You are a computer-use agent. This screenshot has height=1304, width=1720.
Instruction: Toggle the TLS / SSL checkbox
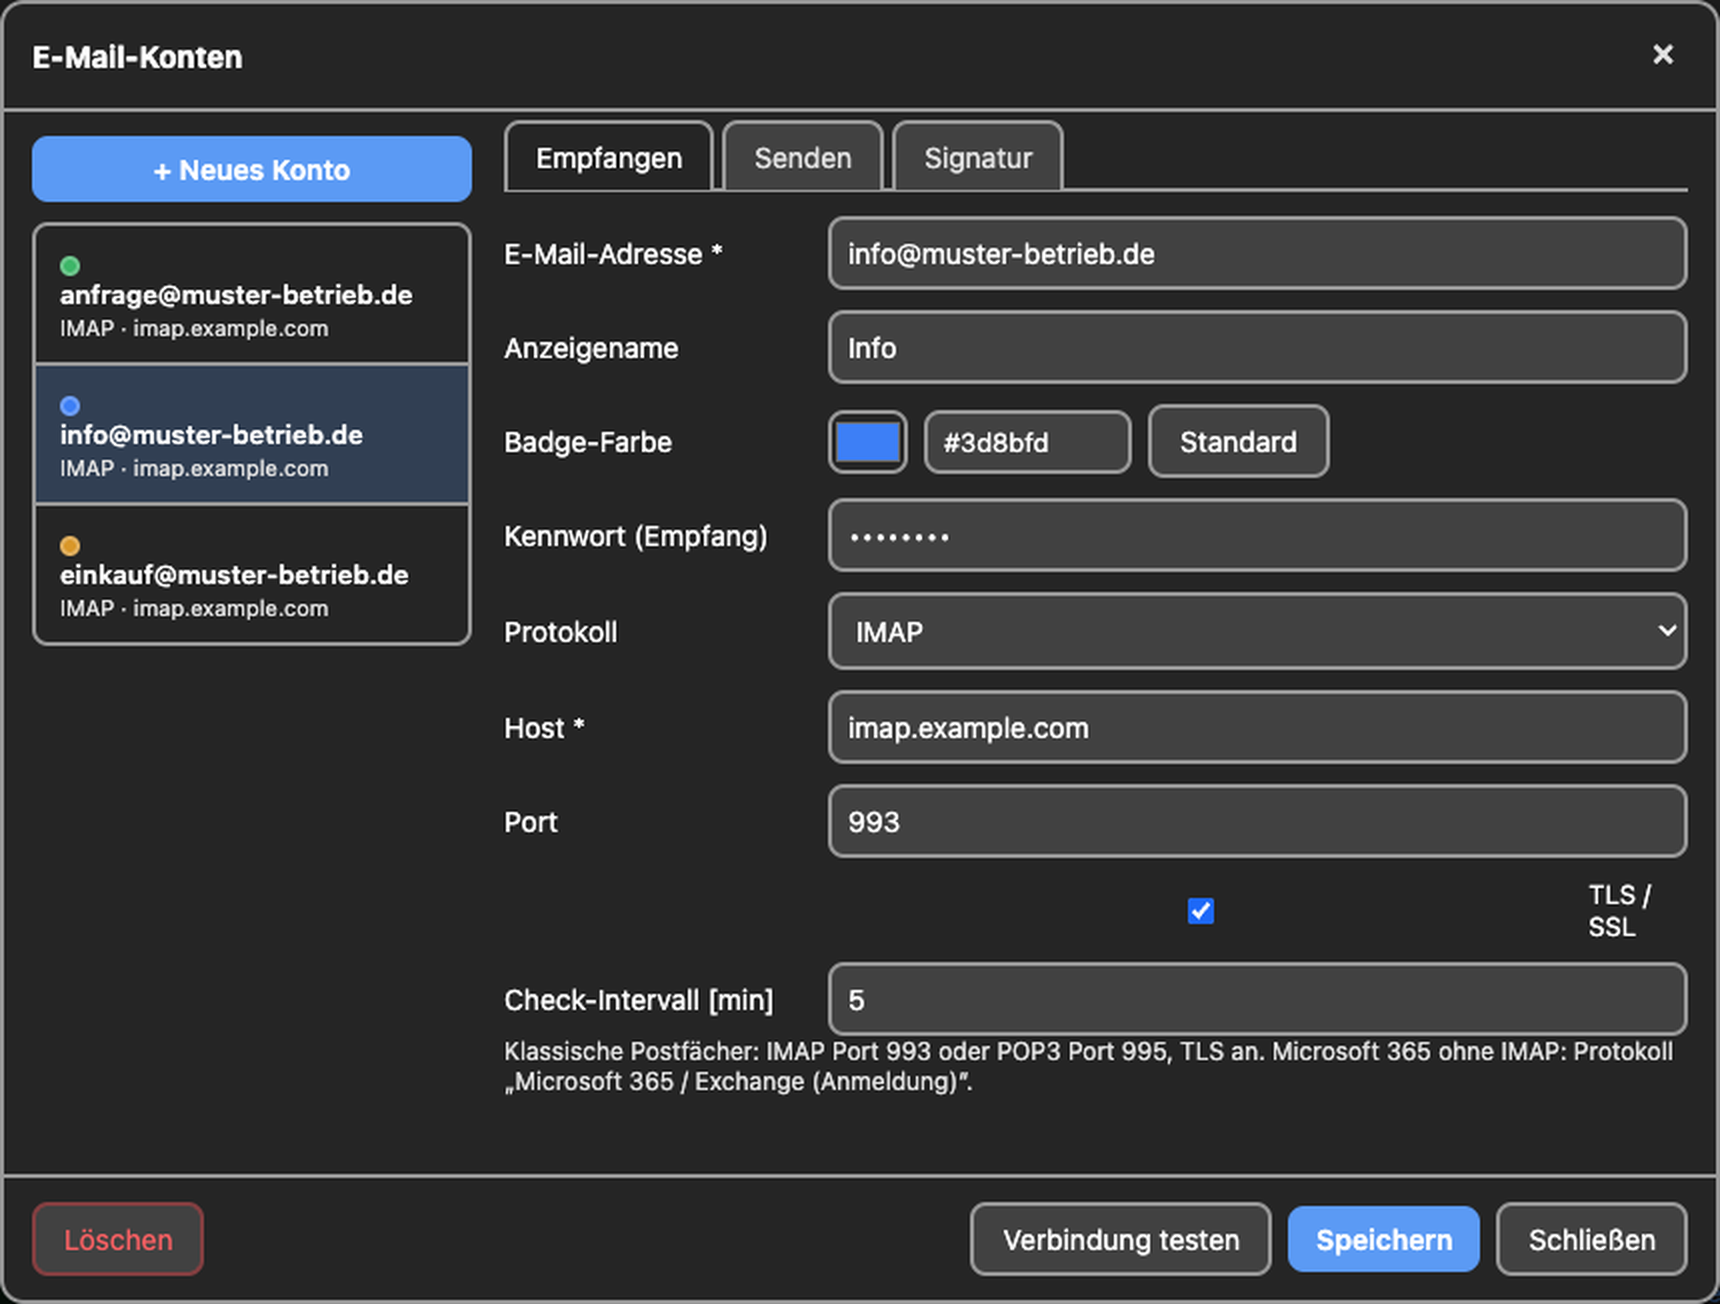[x=1200, y=911]
